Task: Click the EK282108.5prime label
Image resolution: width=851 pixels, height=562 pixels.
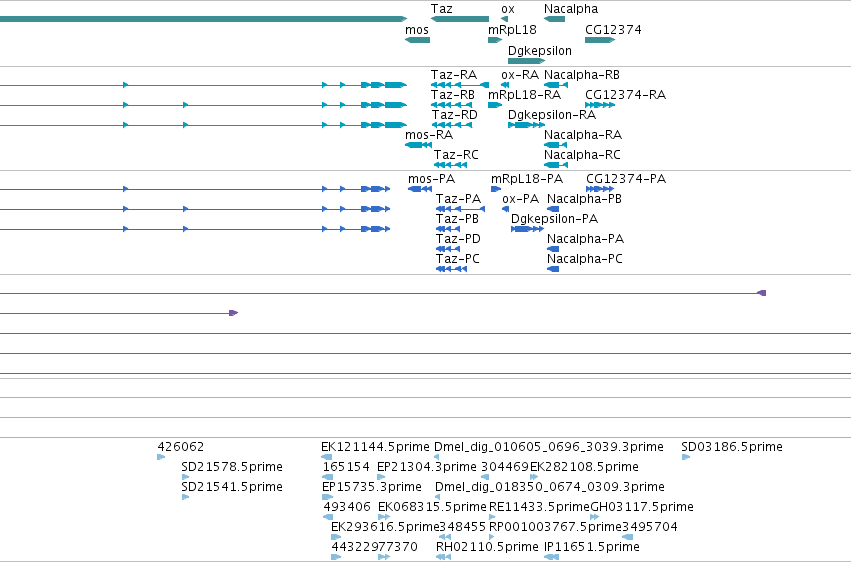Action: [584, 467]
